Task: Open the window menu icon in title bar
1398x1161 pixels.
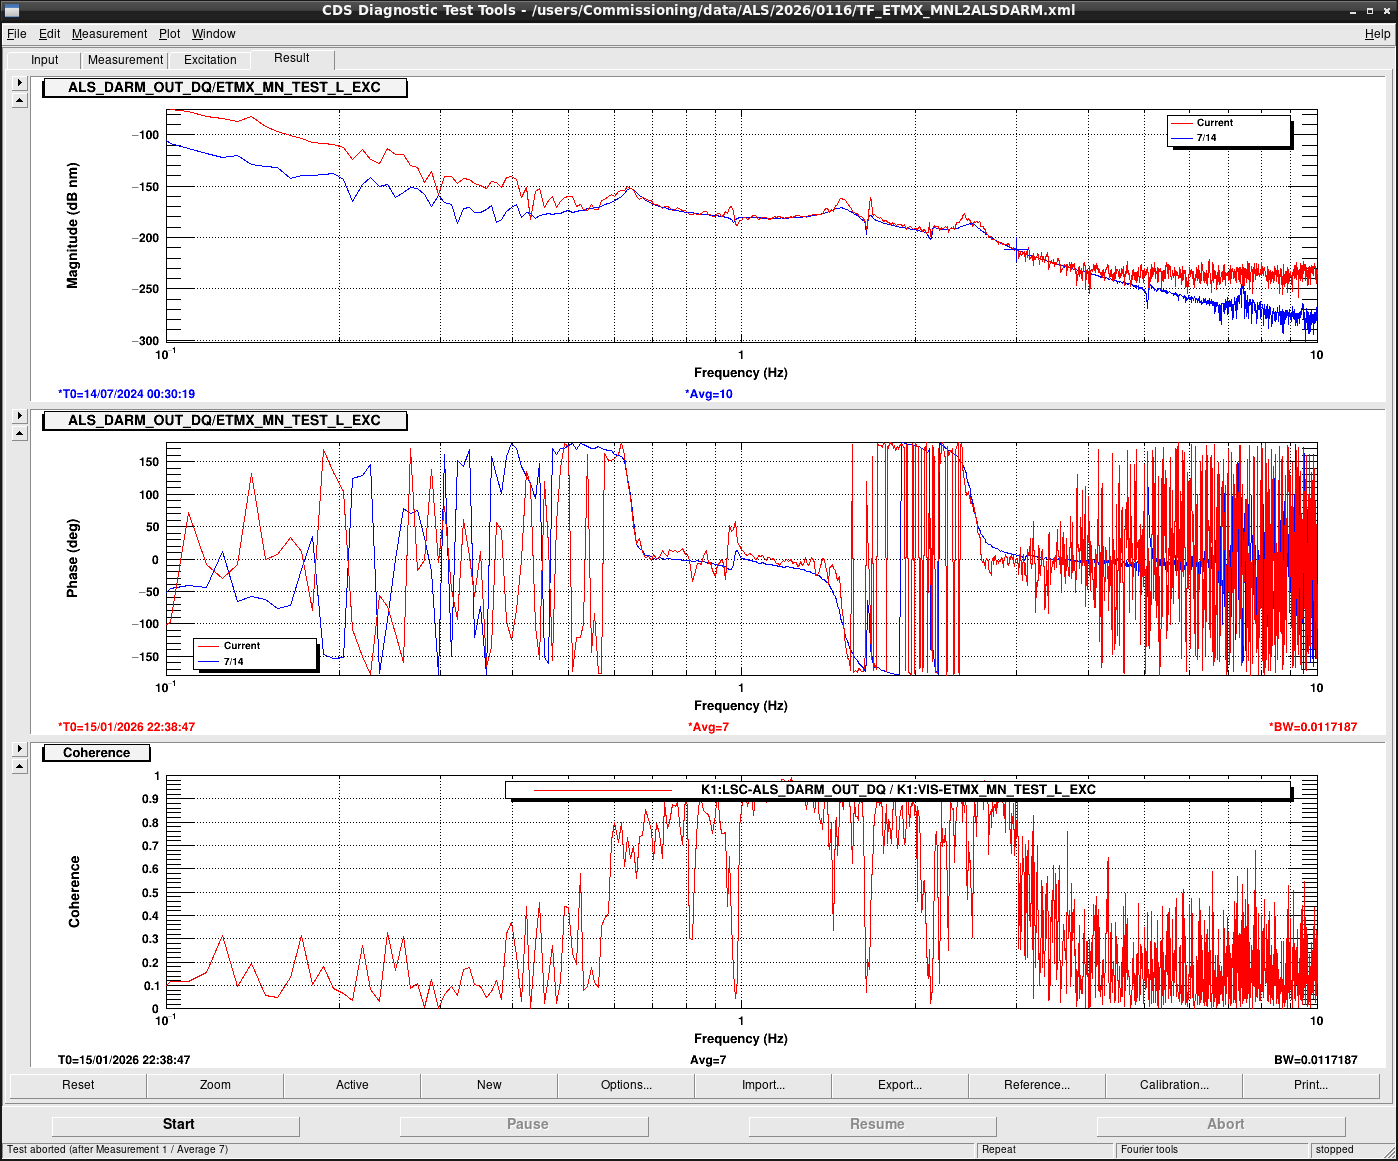Action: pos(11,10)
